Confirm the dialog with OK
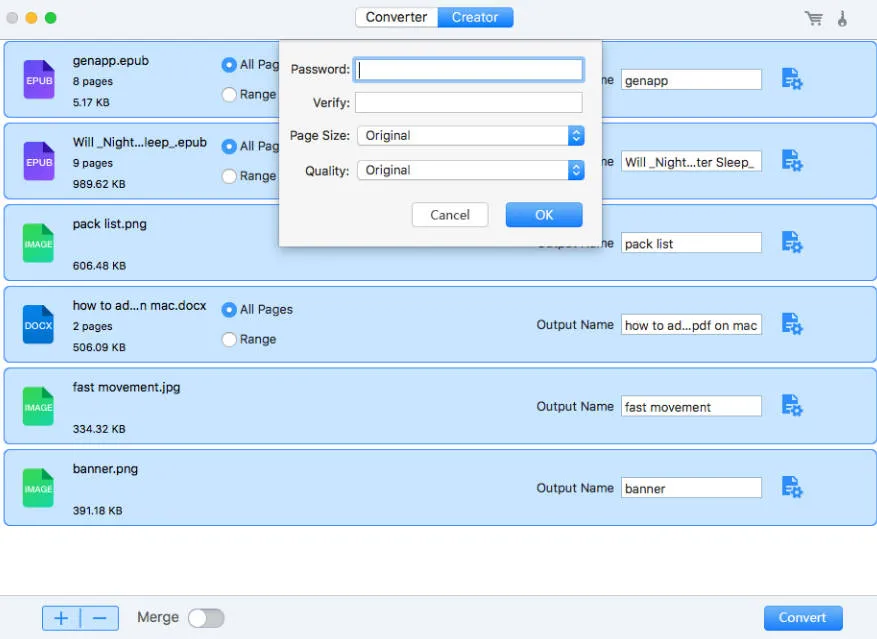Image resolution: width=877 pixels, height=639 pixels. coord(544,215)
